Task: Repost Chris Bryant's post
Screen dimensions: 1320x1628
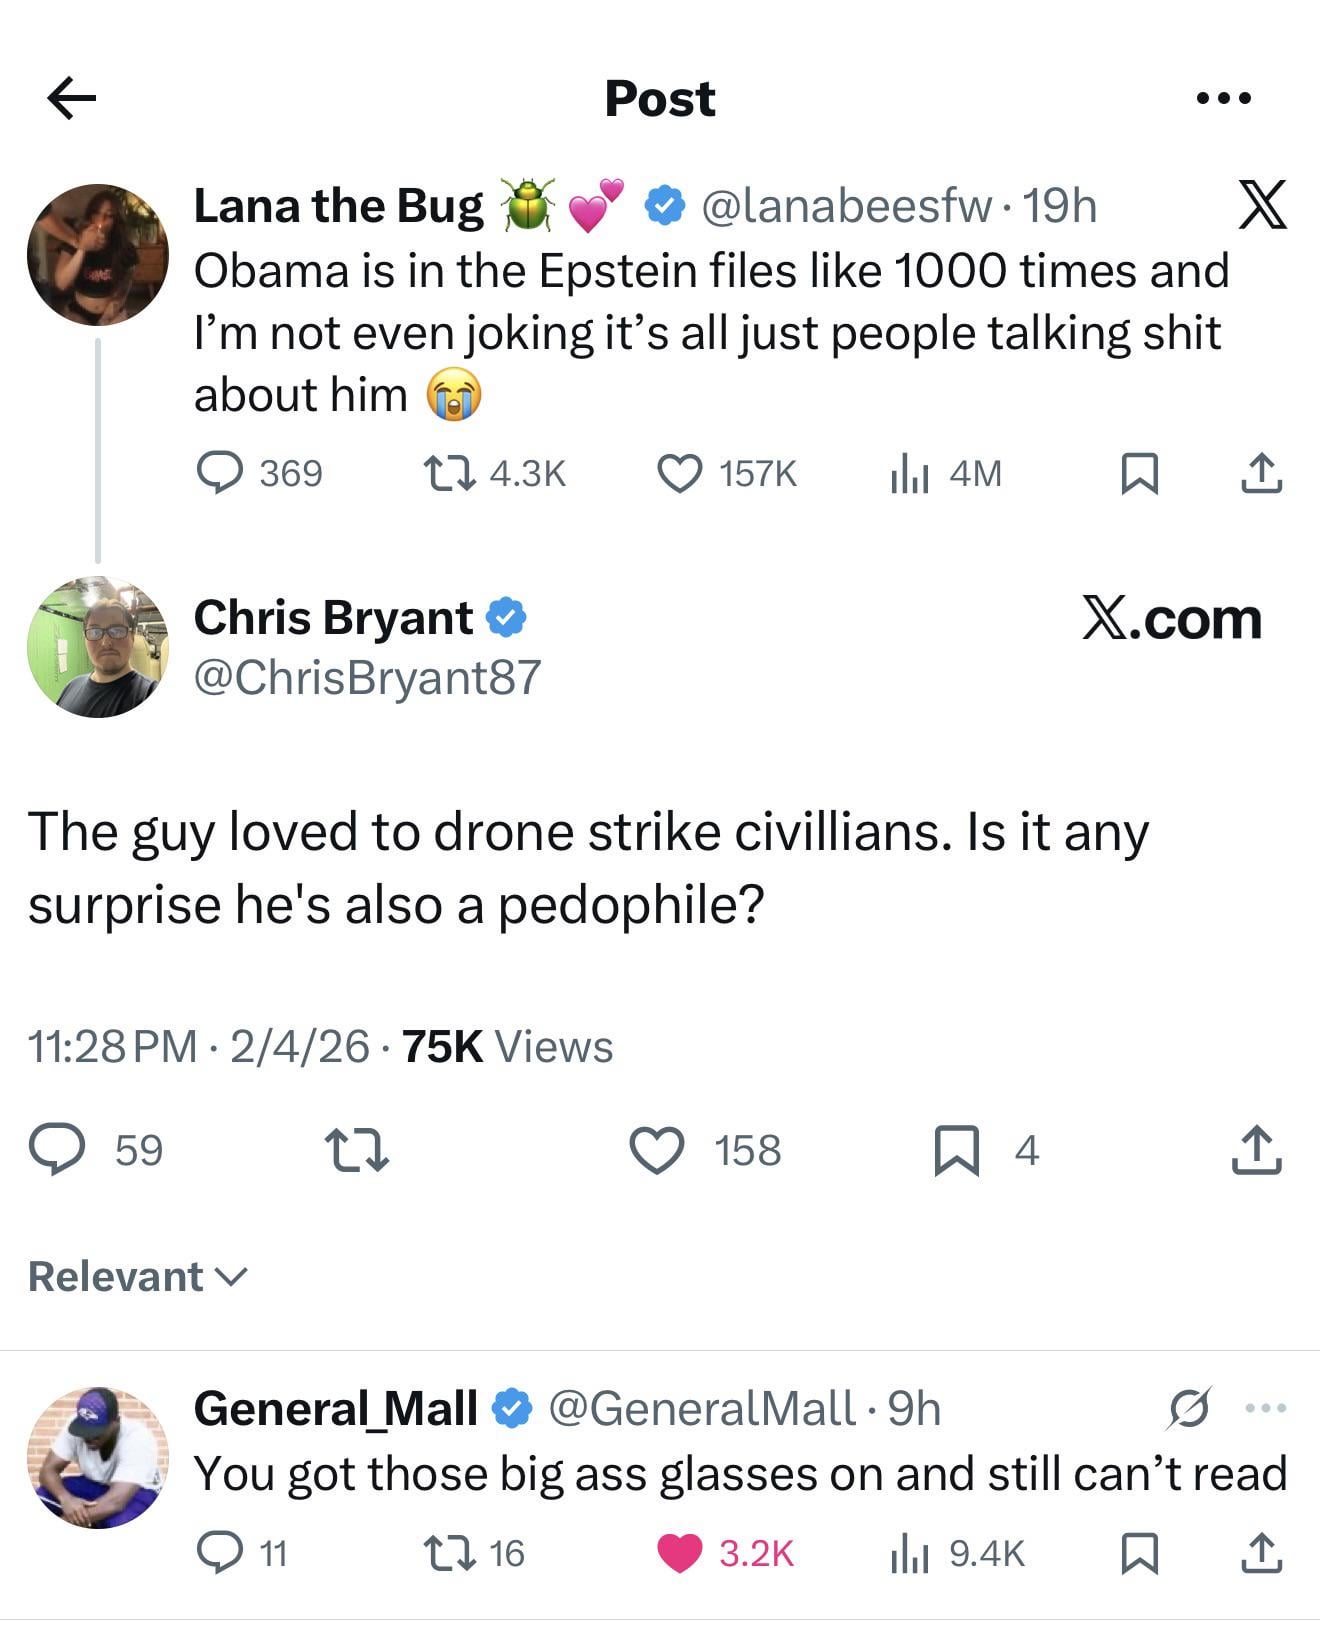Action: point(357,1149)
